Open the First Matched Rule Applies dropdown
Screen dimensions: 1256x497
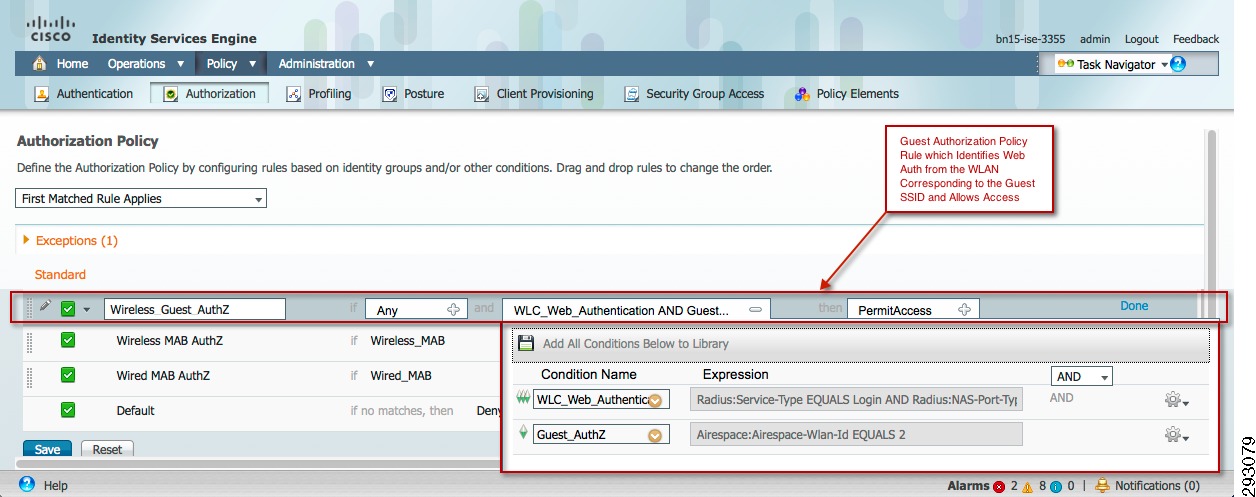pyautogui.click(x=141, y=198)
